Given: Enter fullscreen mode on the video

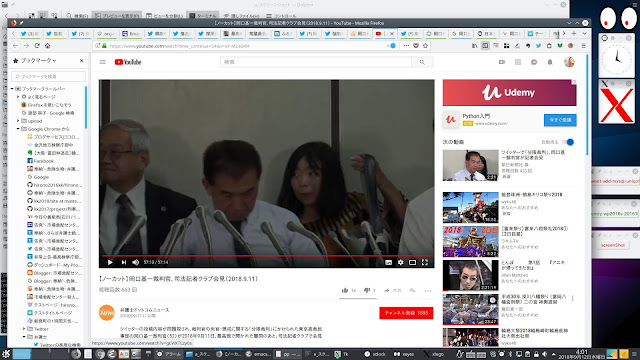Looking at the screenshot, I should coord(425,262).
